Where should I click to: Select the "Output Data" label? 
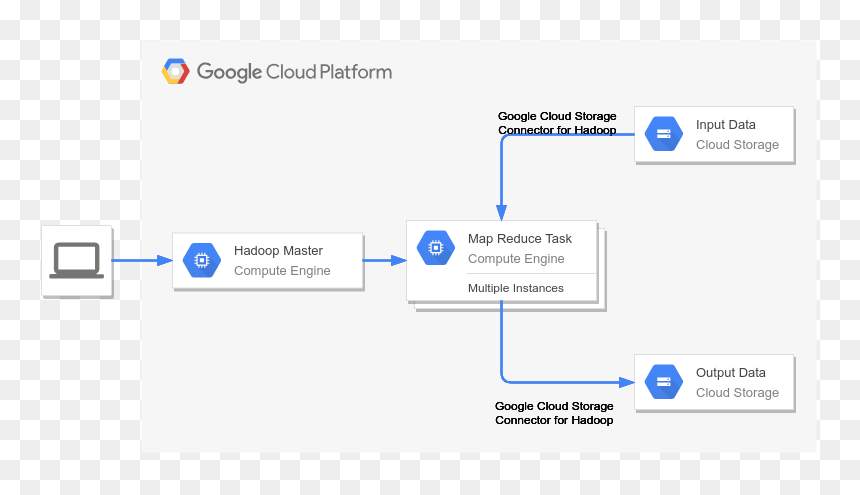731,373
